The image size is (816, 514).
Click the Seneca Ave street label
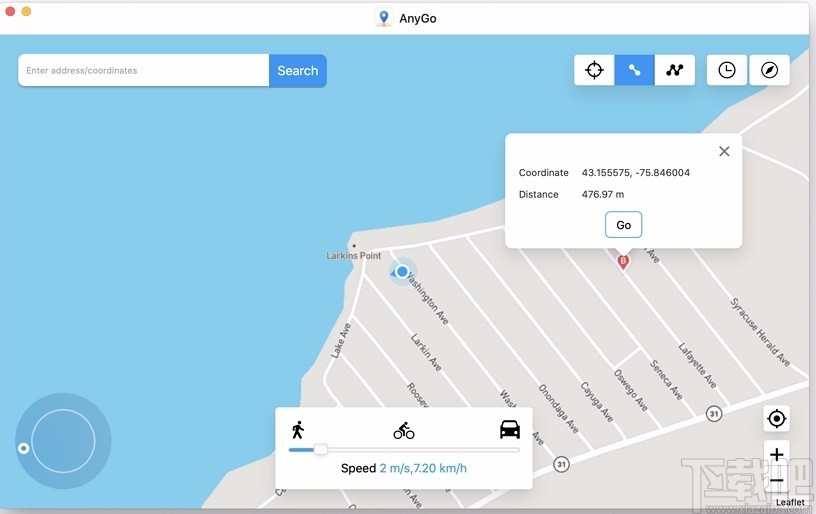pos(666,380)
